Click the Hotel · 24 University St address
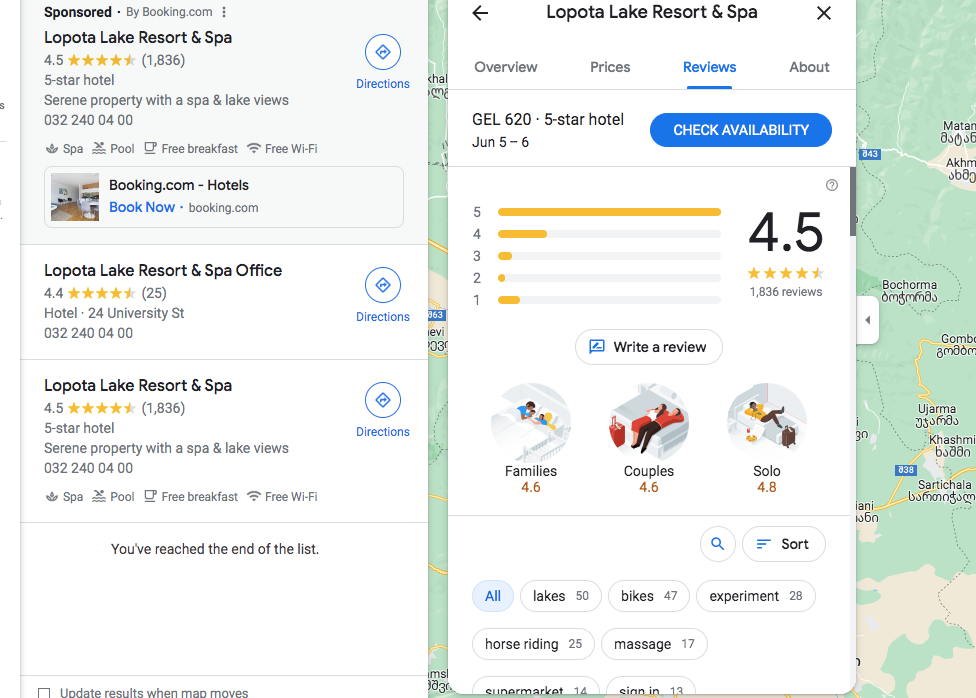 pos(114,313)
